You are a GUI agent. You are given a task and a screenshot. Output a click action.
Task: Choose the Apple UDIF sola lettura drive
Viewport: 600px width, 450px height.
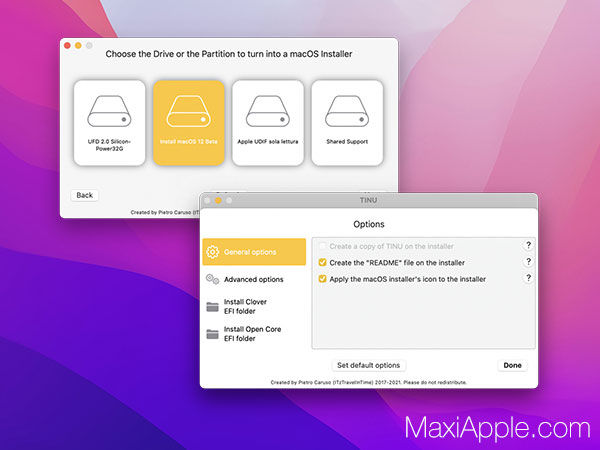pyautogui.click(x=268, y=123)
